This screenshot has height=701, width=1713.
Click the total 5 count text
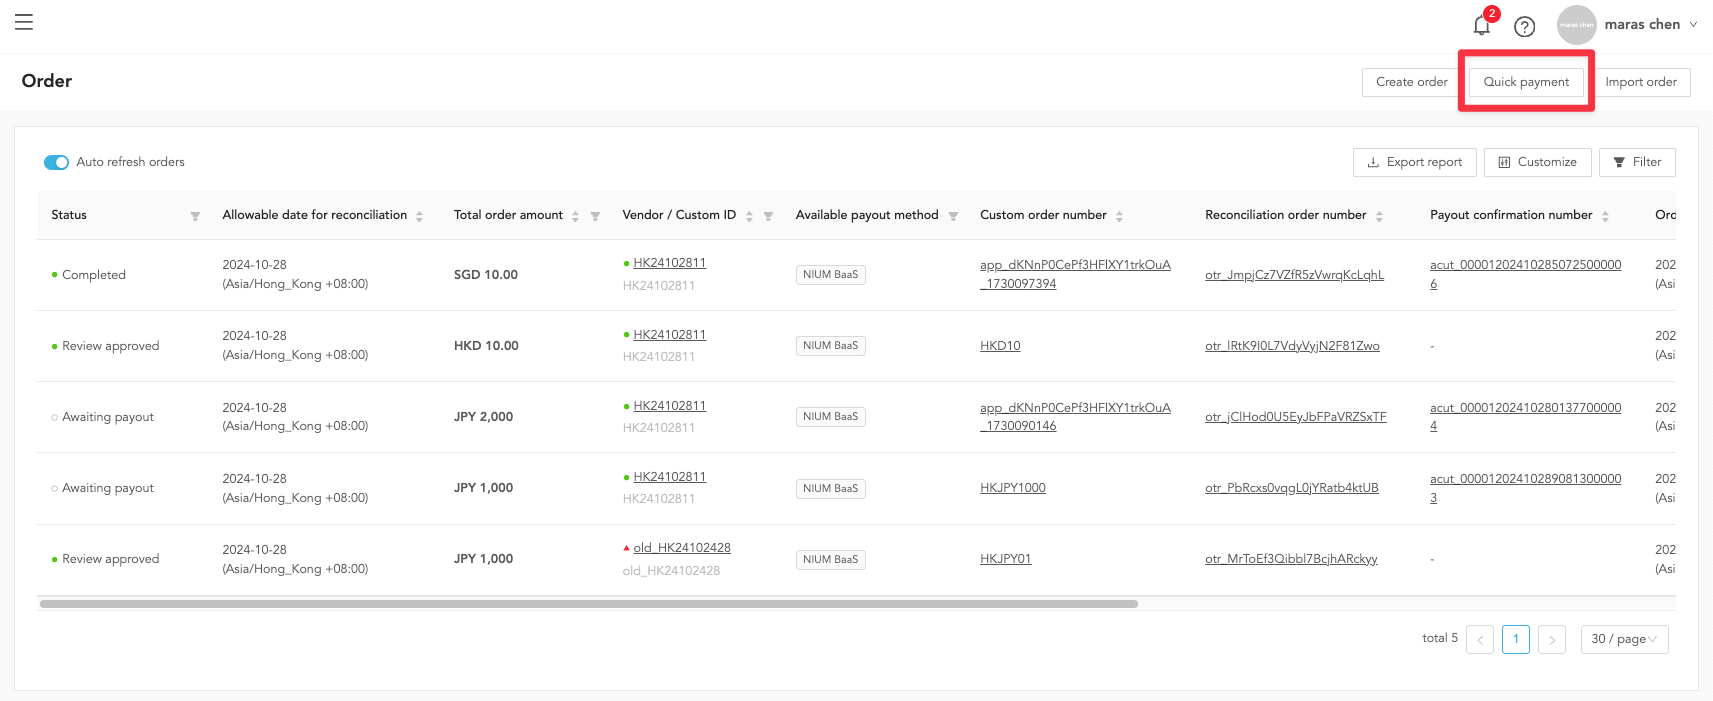tap(1440, 638)
